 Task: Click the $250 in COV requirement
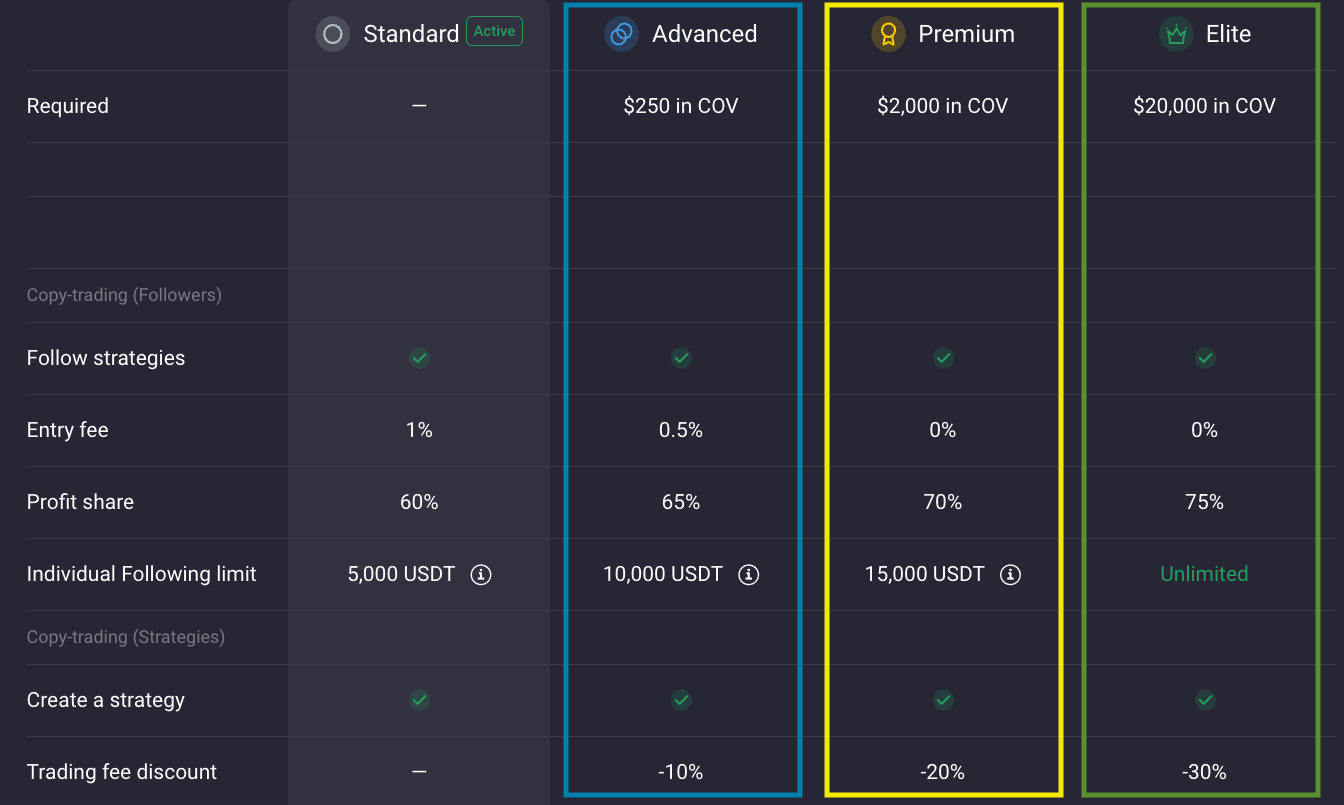pyautogui.click(x=681, y=107)
